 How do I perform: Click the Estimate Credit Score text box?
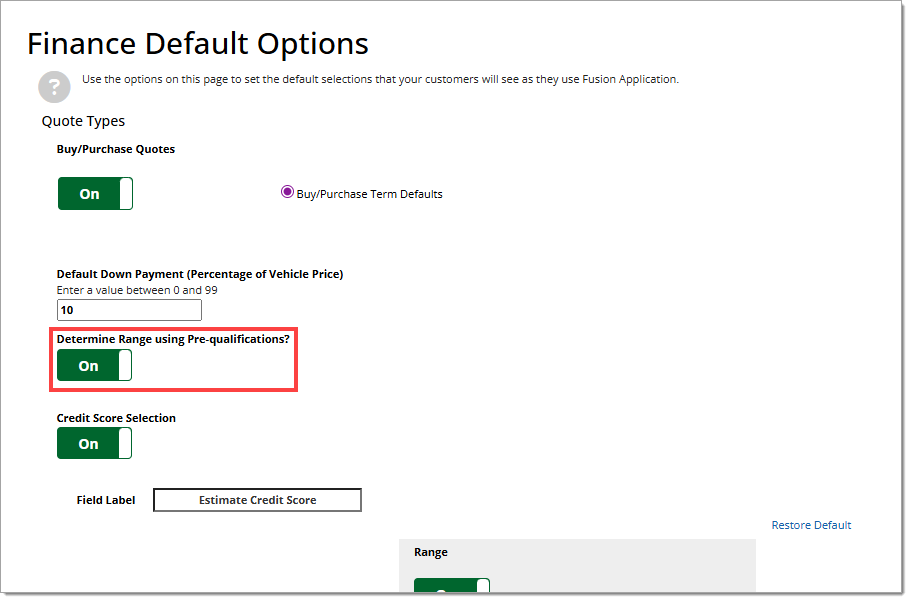pyautogui.click(x=257, y=500)
